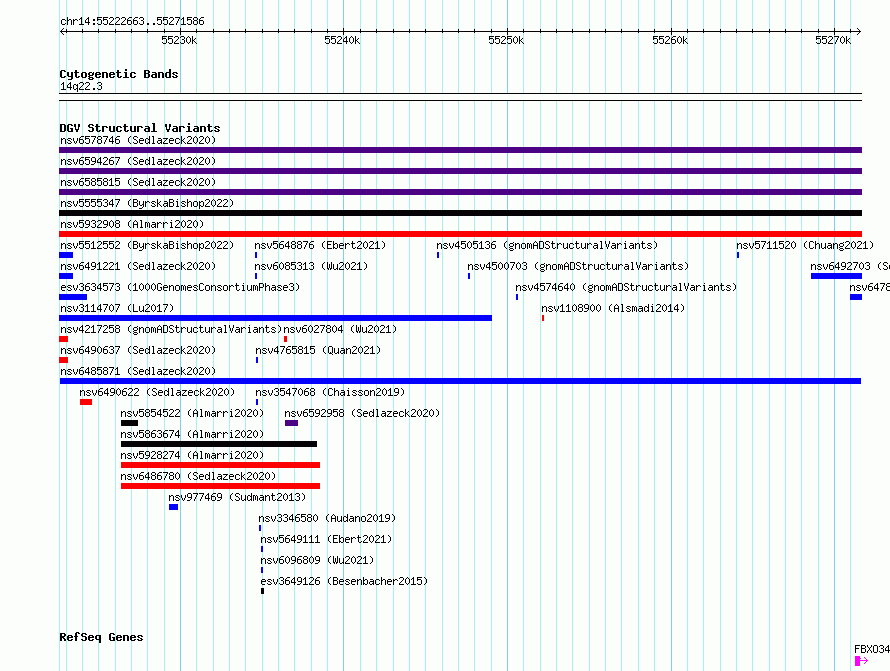The width and height of the screenshot is (890, 671).
Task: Open nsv5863674 (Almarri2020) label
Action: point(192,434)
